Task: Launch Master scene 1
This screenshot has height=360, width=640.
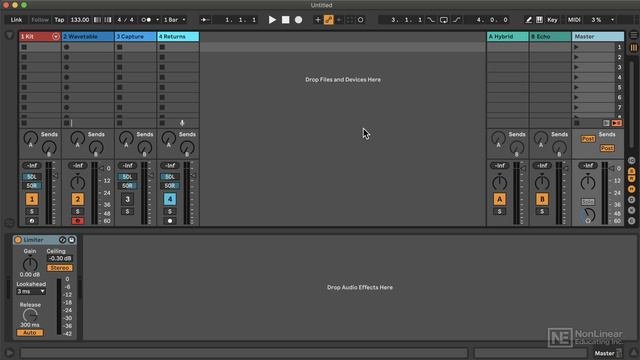Action: click(x=576, y=47)
